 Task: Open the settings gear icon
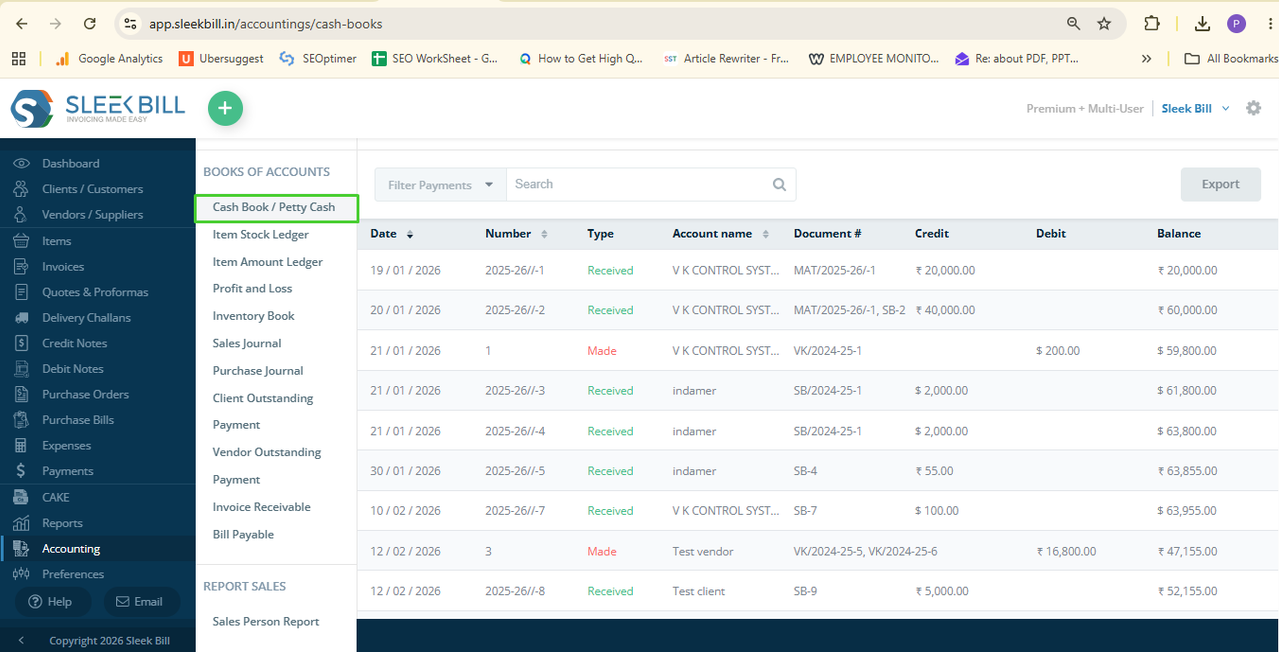[1253, 108]
